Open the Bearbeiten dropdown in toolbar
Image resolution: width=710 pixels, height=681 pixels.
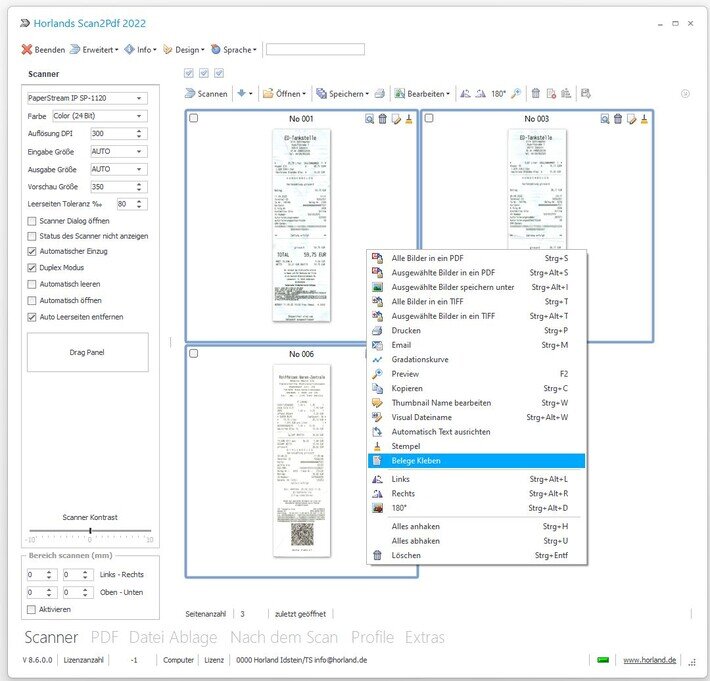pyautogui.click(x=422, y=94)
